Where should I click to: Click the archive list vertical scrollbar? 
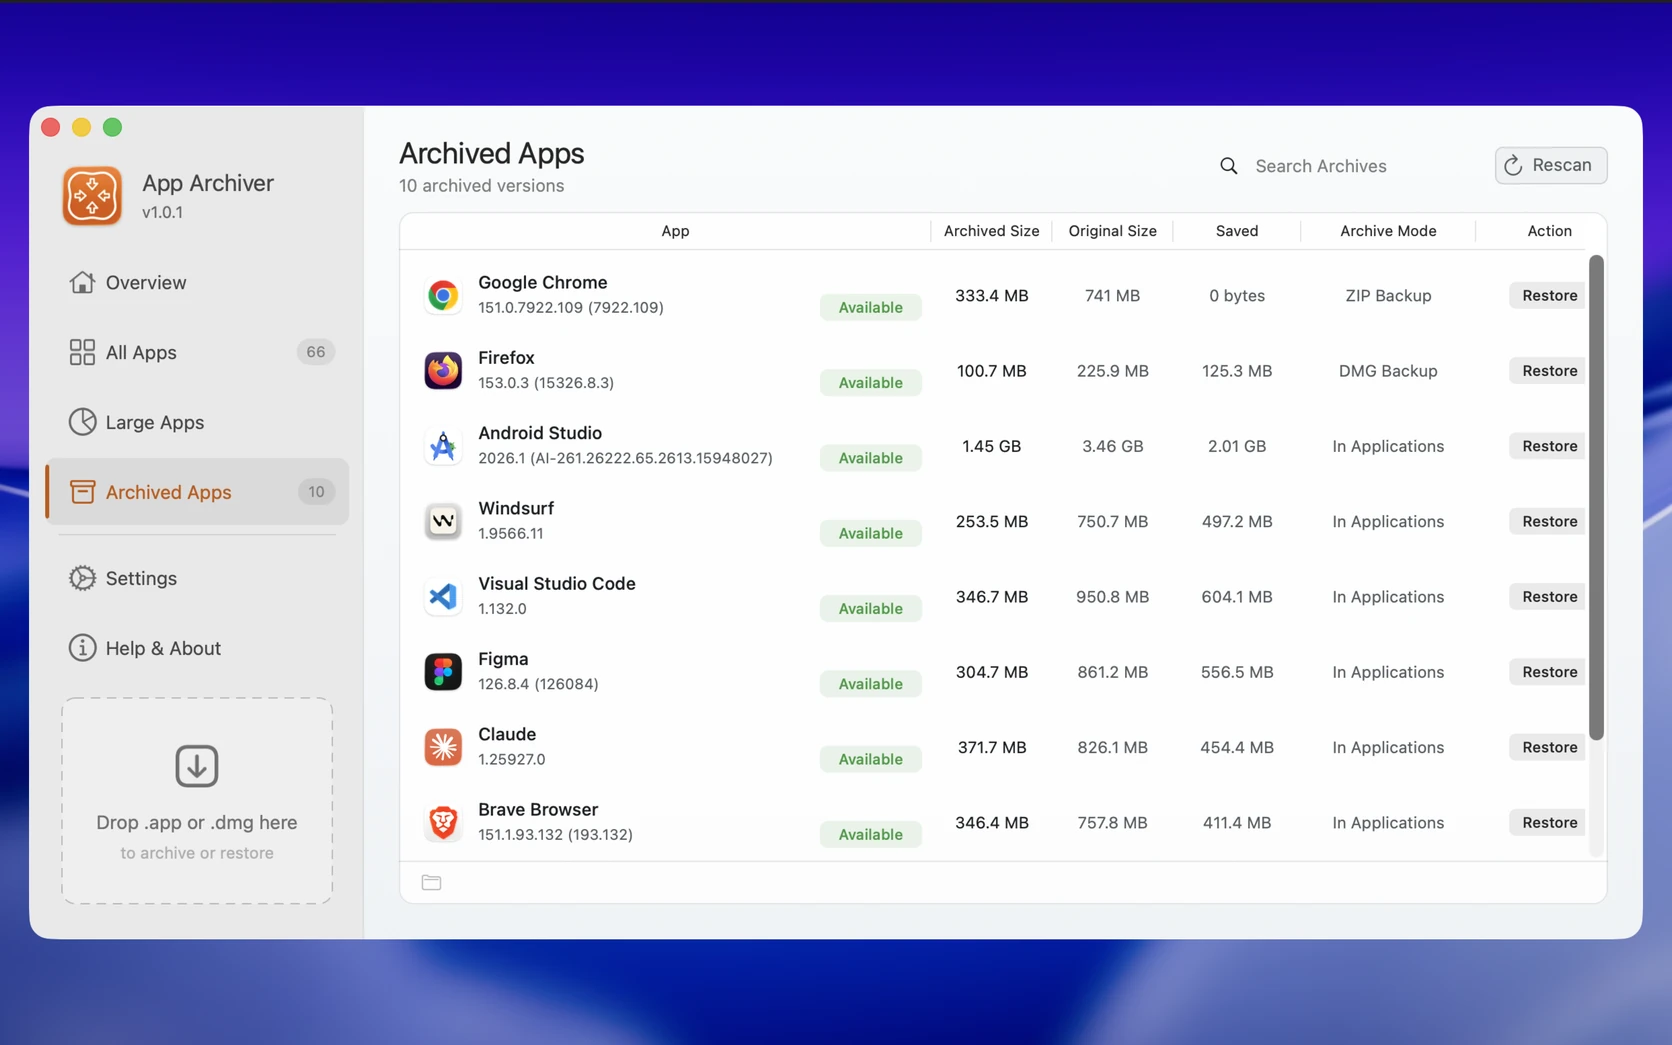tap(1596, 498)
